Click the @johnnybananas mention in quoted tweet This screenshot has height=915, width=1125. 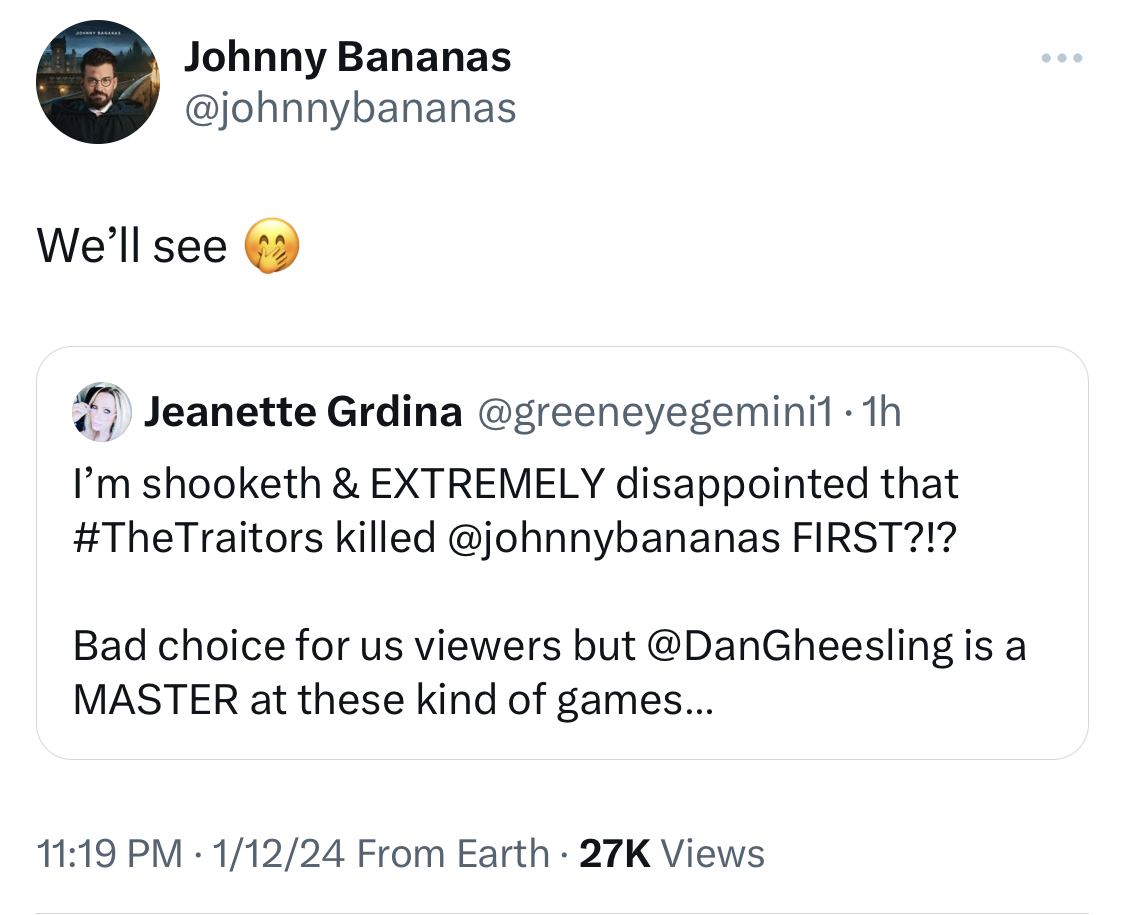click(614, 539)
